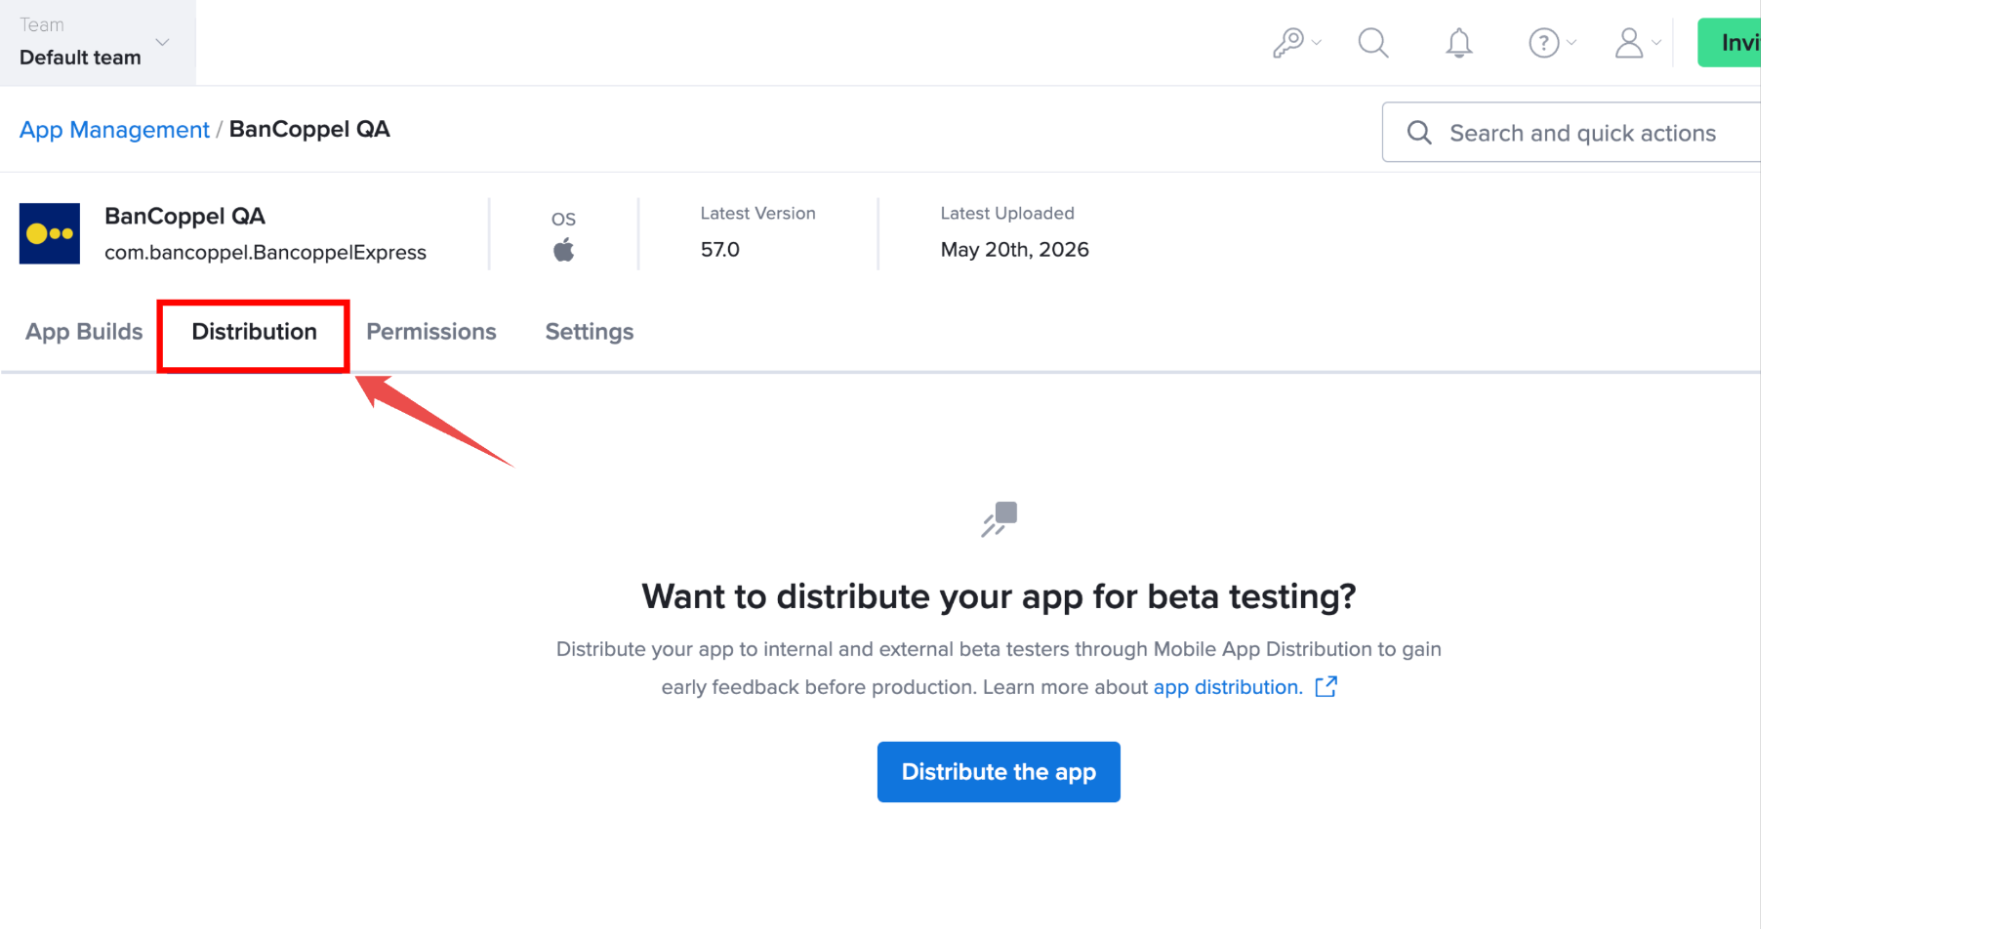This screenshot has height=930, width=1999.
Task: Click the BanCoppel QA breadcrumb text
Action: pyautogui.click(x=309, y=129)
